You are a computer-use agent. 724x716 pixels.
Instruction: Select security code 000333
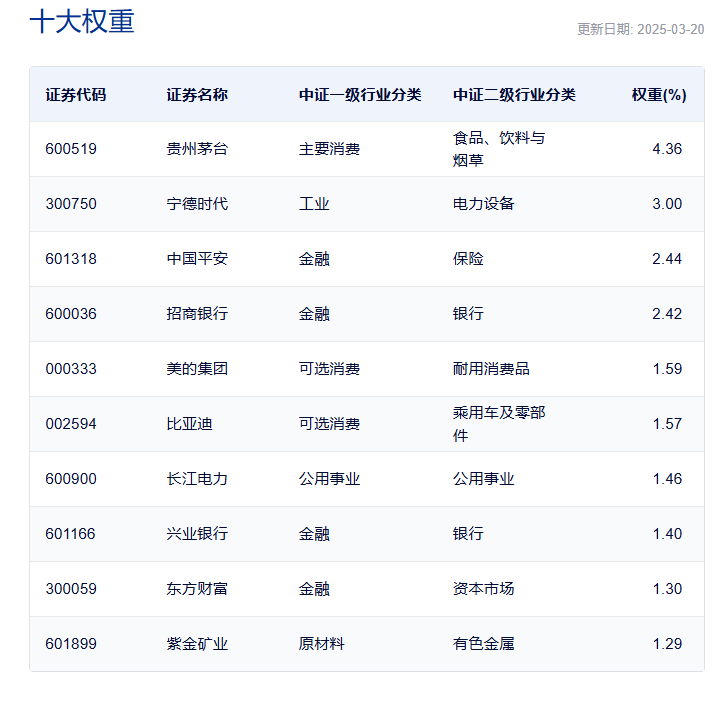click(x=71, y=368)
